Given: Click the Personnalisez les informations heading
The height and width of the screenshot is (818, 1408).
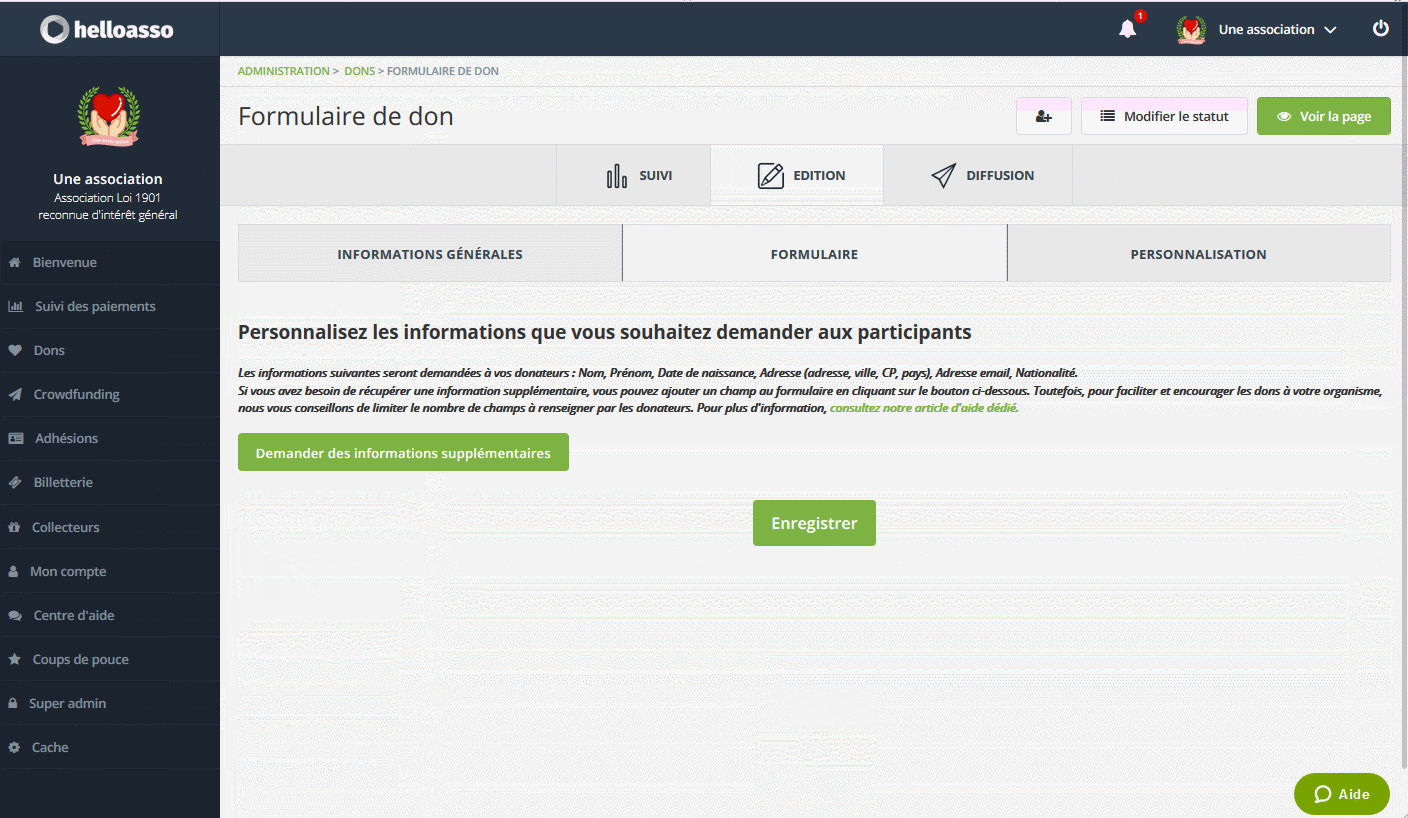Looking at the screenshot, I should pyautogui.click(x=604, y=332).
